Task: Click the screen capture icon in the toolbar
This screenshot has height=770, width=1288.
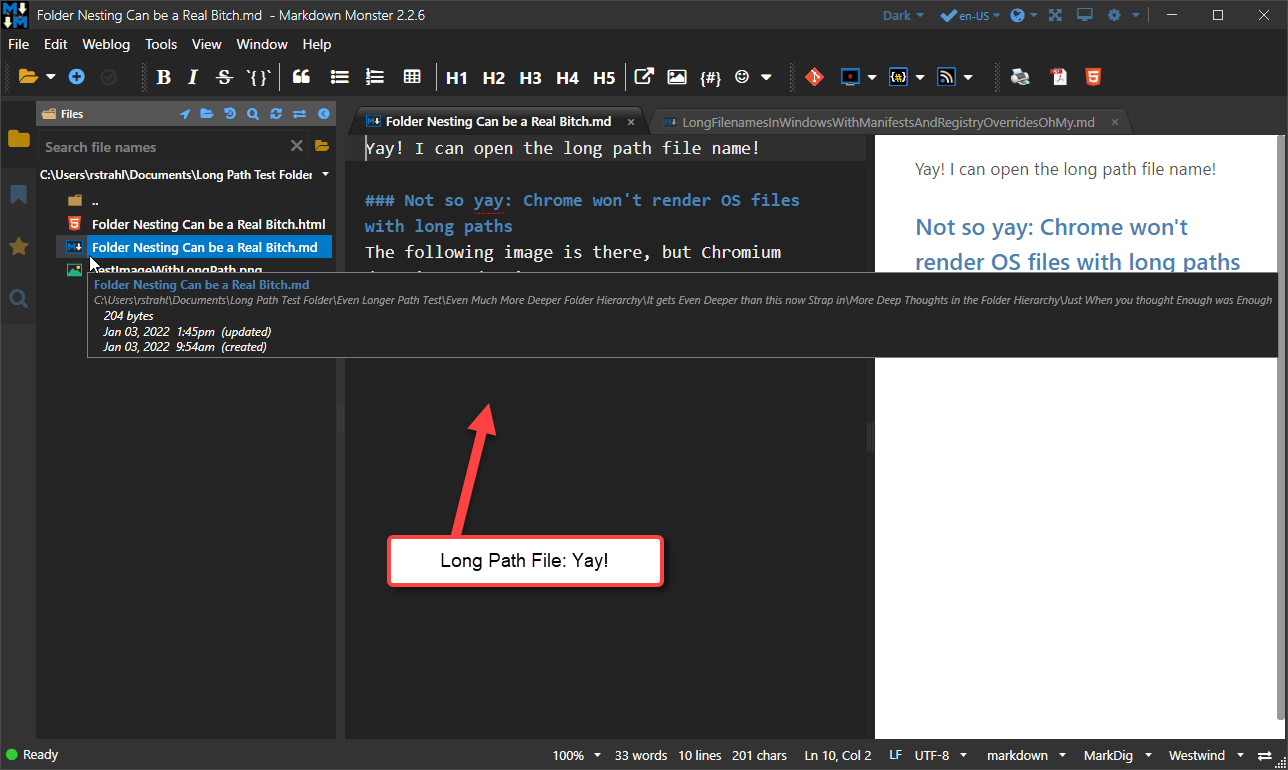Action: (x=850, y=77)
